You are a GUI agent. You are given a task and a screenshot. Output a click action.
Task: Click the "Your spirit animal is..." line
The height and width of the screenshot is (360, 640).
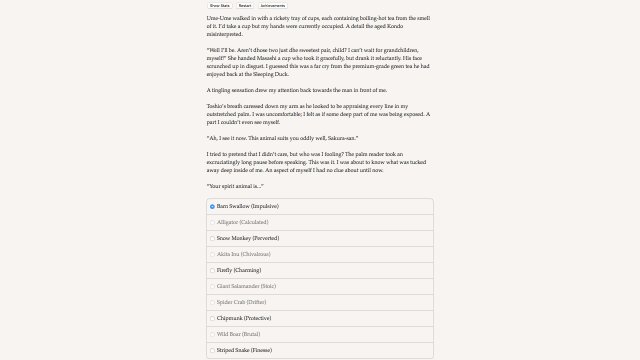pos(235,186)
